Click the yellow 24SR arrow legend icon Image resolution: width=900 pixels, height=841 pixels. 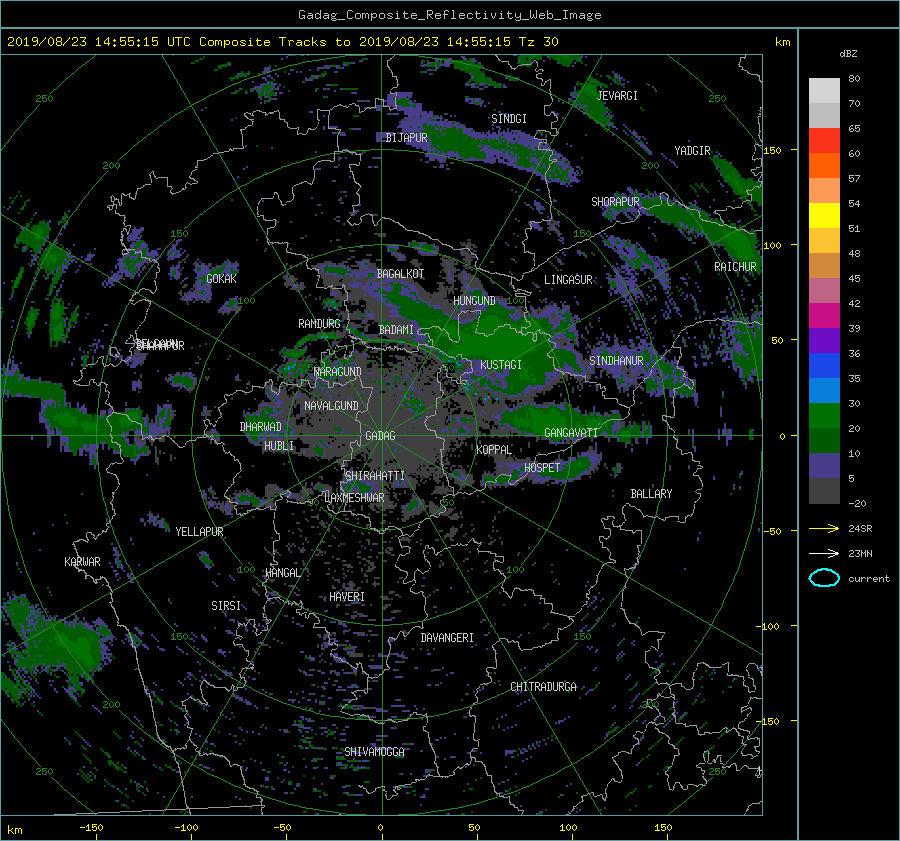824,528
